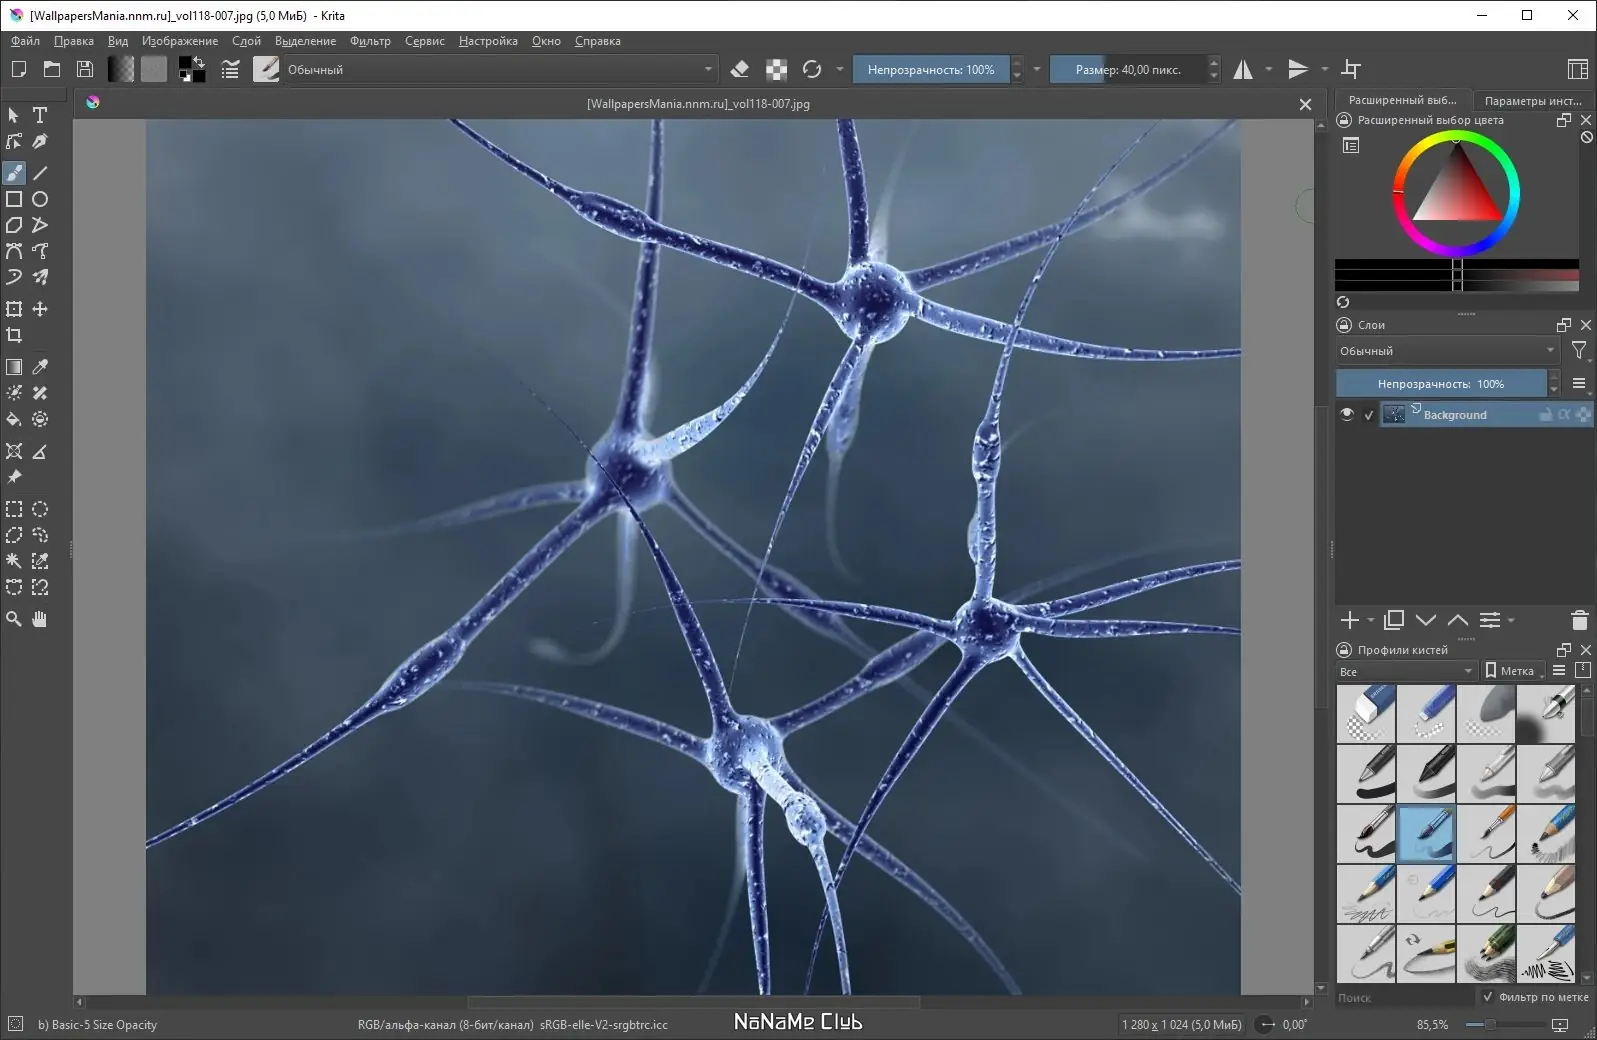Select the Move tool
The height and width of the screenshot is (1040, 1597).
point(40,309)
